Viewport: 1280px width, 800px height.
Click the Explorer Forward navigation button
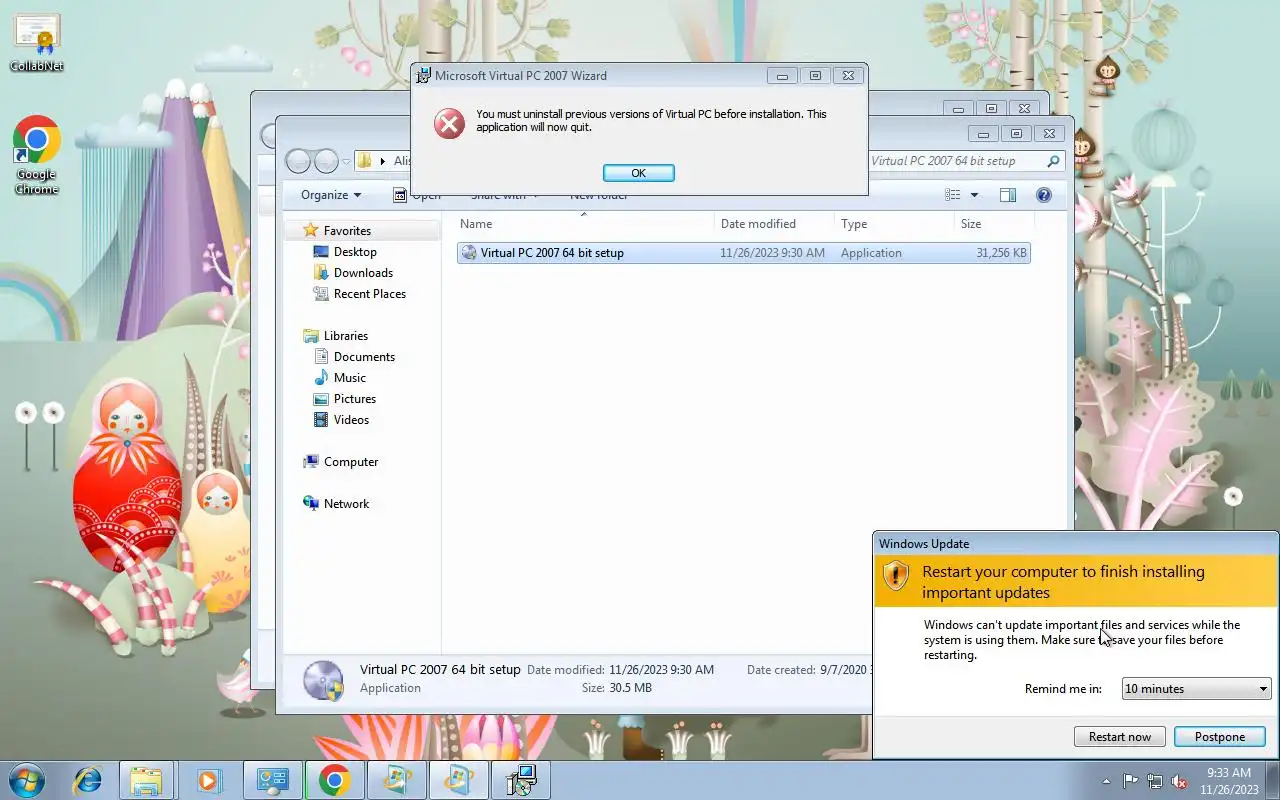pyautogui.click(x=326, y=161)
